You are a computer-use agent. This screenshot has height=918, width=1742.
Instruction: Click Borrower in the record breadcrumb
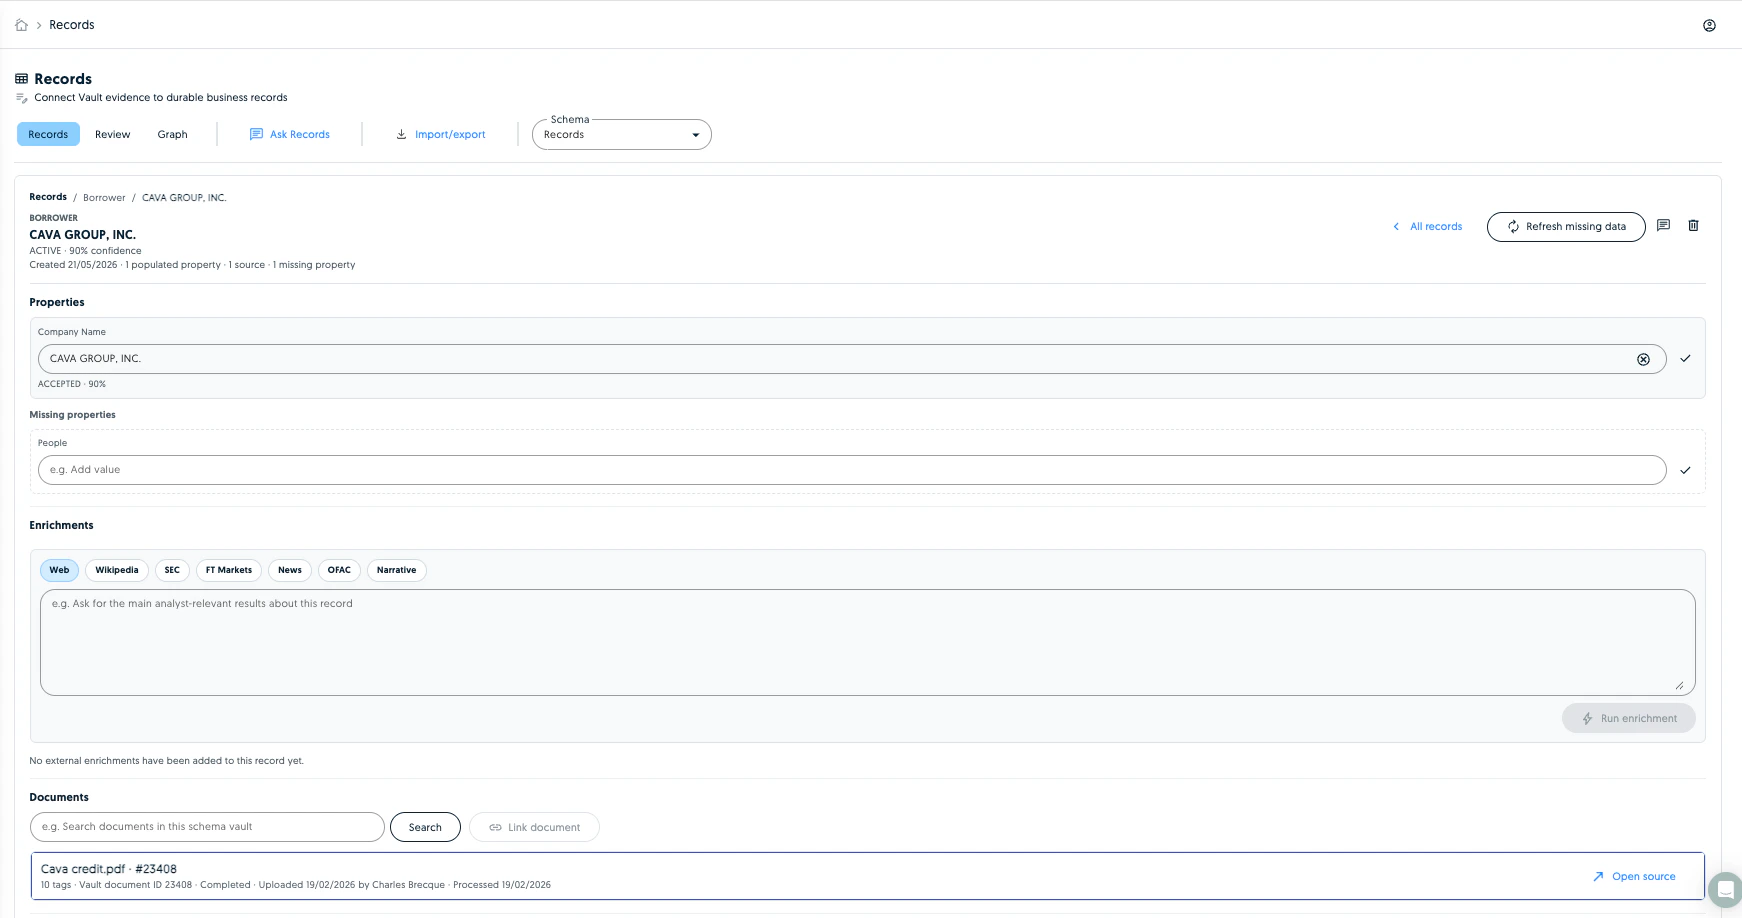[x=104, y=198]
